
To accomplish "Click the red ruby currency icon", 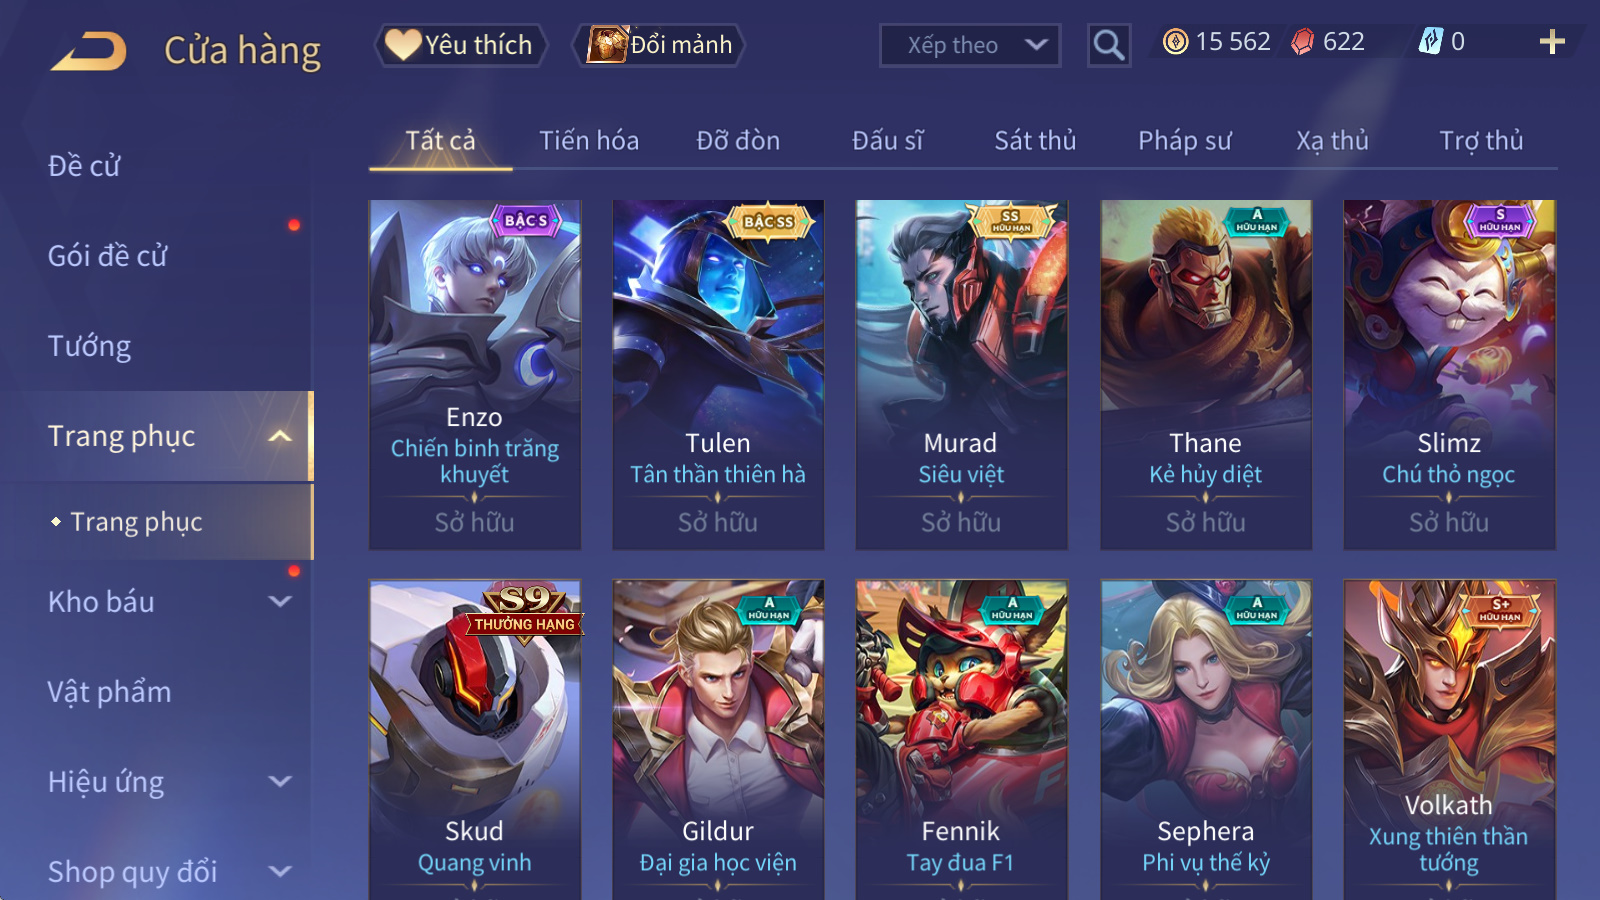I will tap(1302, 42).
